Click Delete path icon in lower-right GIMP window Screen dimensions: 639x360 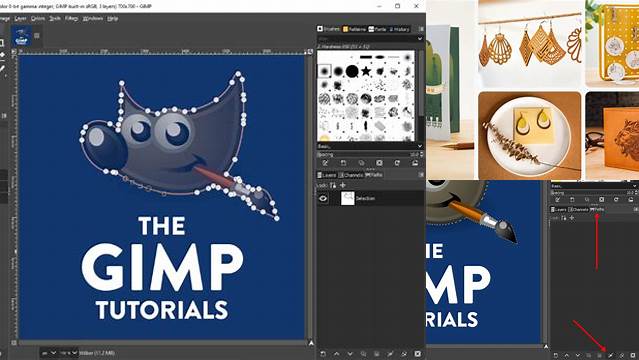(x=632, y=356)
